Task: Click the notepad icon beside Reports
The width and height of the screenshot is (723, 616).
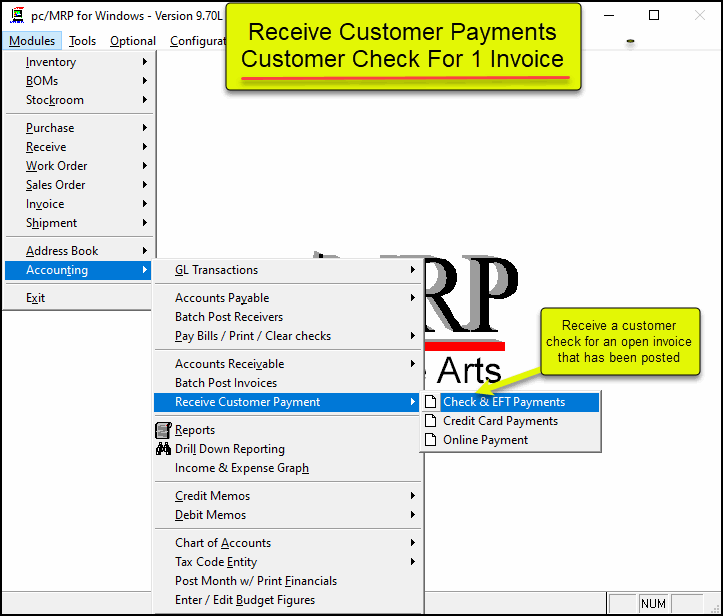Action: pos(163,430)
